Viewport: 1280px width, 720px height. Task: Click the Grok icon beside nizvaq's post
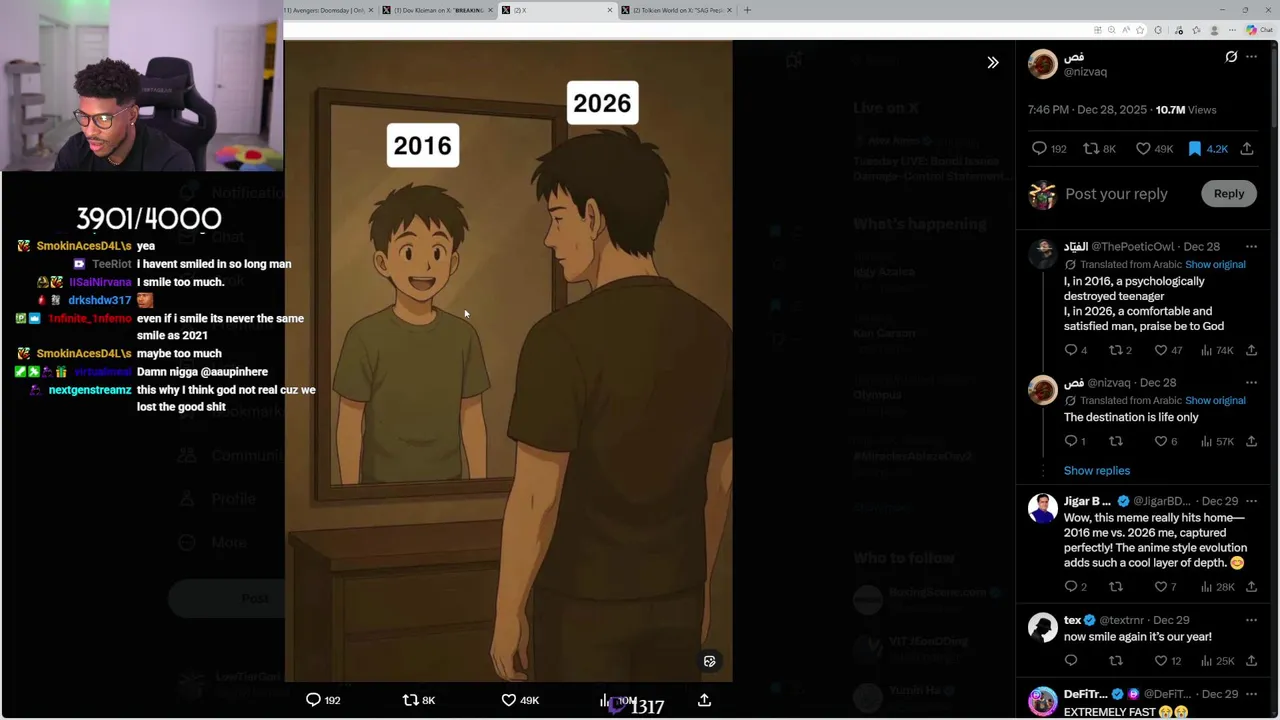(x=1231, y=57)
